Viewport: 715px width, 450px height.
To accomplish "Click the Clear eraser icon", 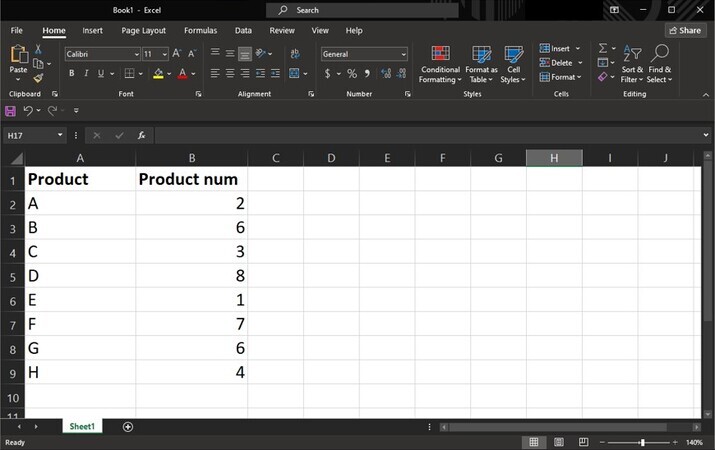I will (x=603, y=77).
